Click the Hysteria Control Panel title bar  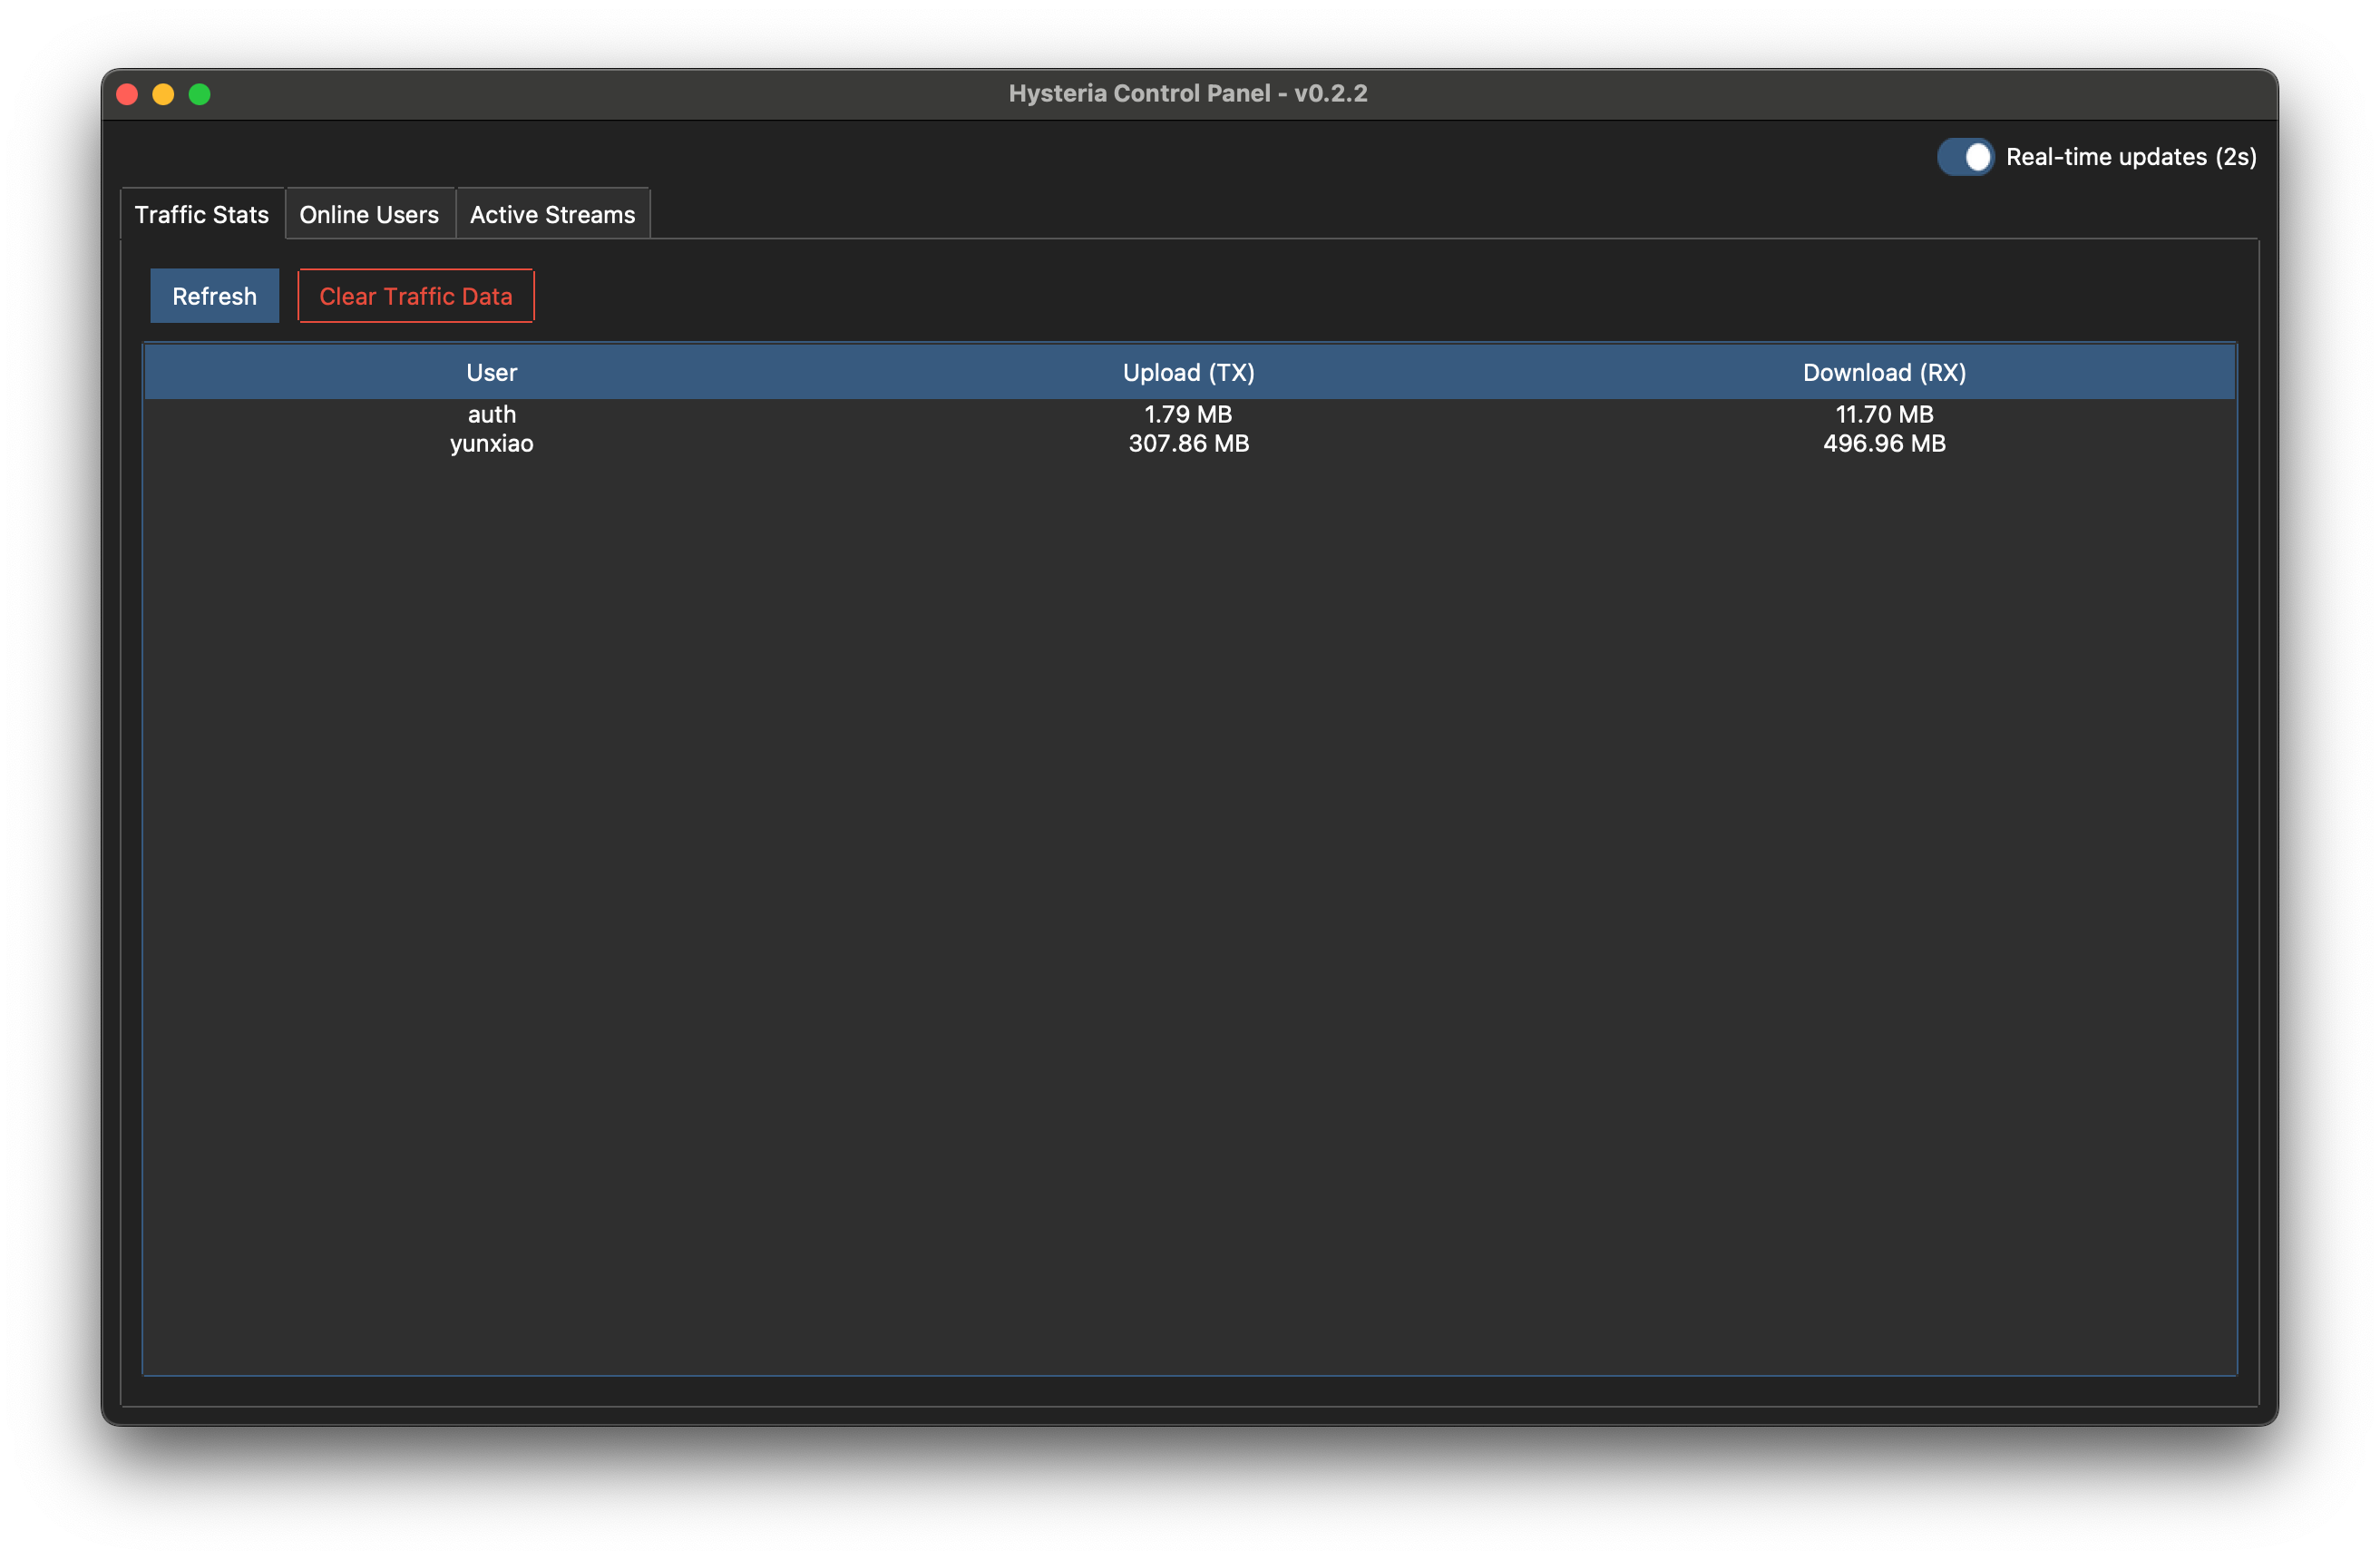point(1188,93)
